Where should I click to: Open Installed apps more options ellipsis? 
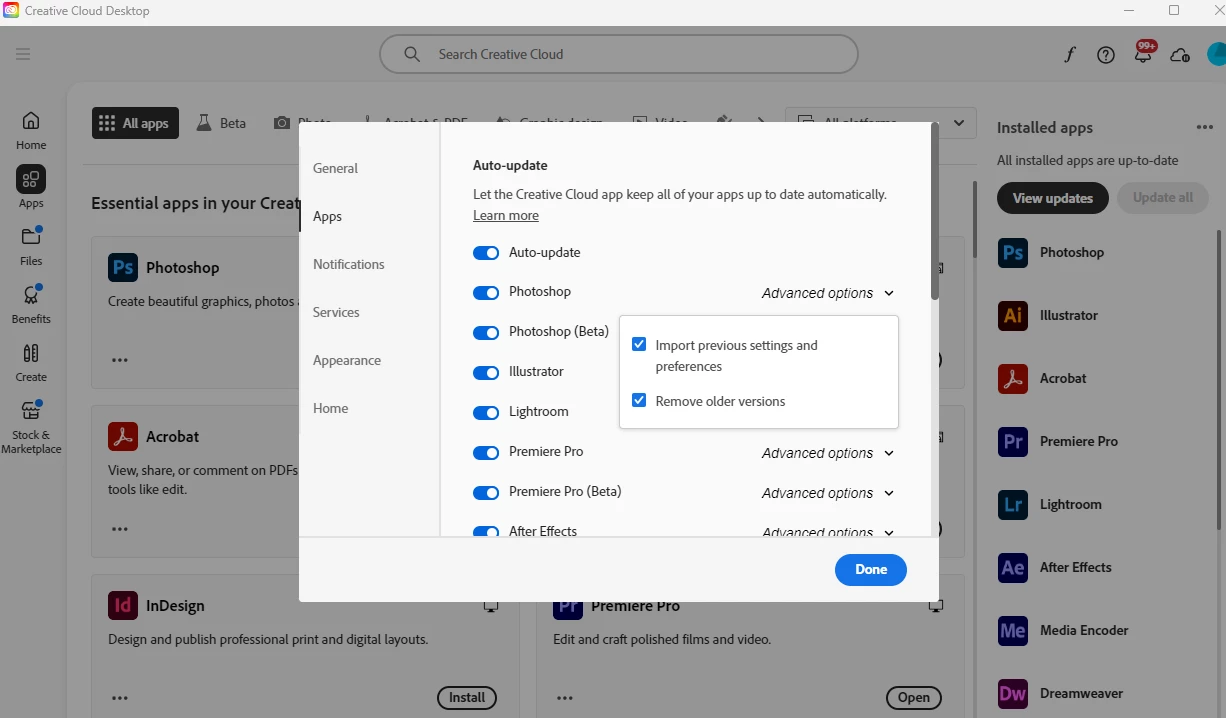tap(1204, 127)
